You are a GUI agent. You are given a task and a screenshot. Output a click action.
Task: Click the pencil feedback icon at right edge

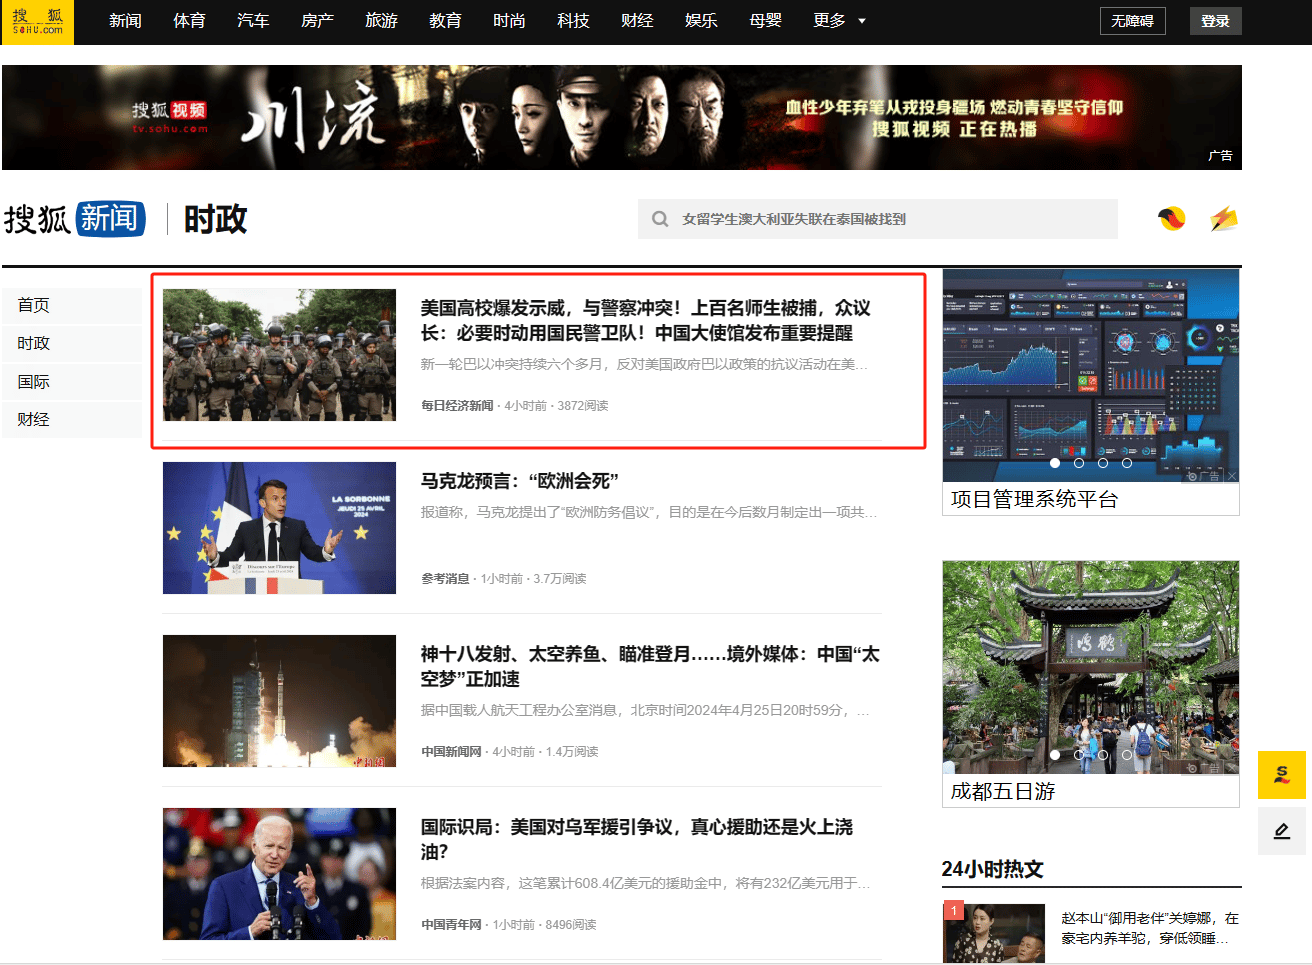pos(1282,831)
